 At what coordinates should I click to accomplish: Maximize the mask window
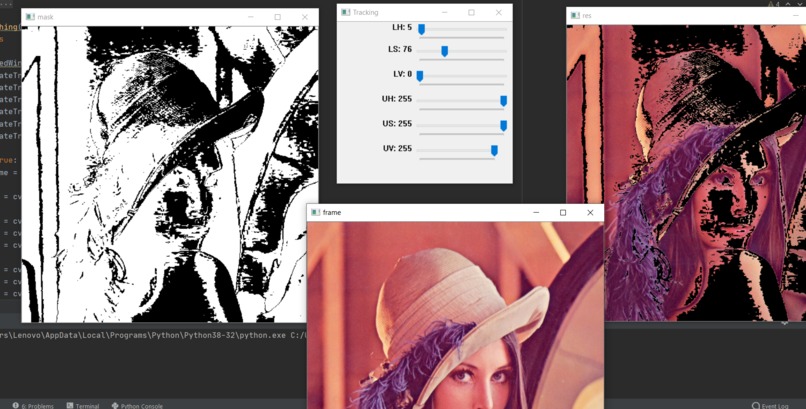point(278,17)
